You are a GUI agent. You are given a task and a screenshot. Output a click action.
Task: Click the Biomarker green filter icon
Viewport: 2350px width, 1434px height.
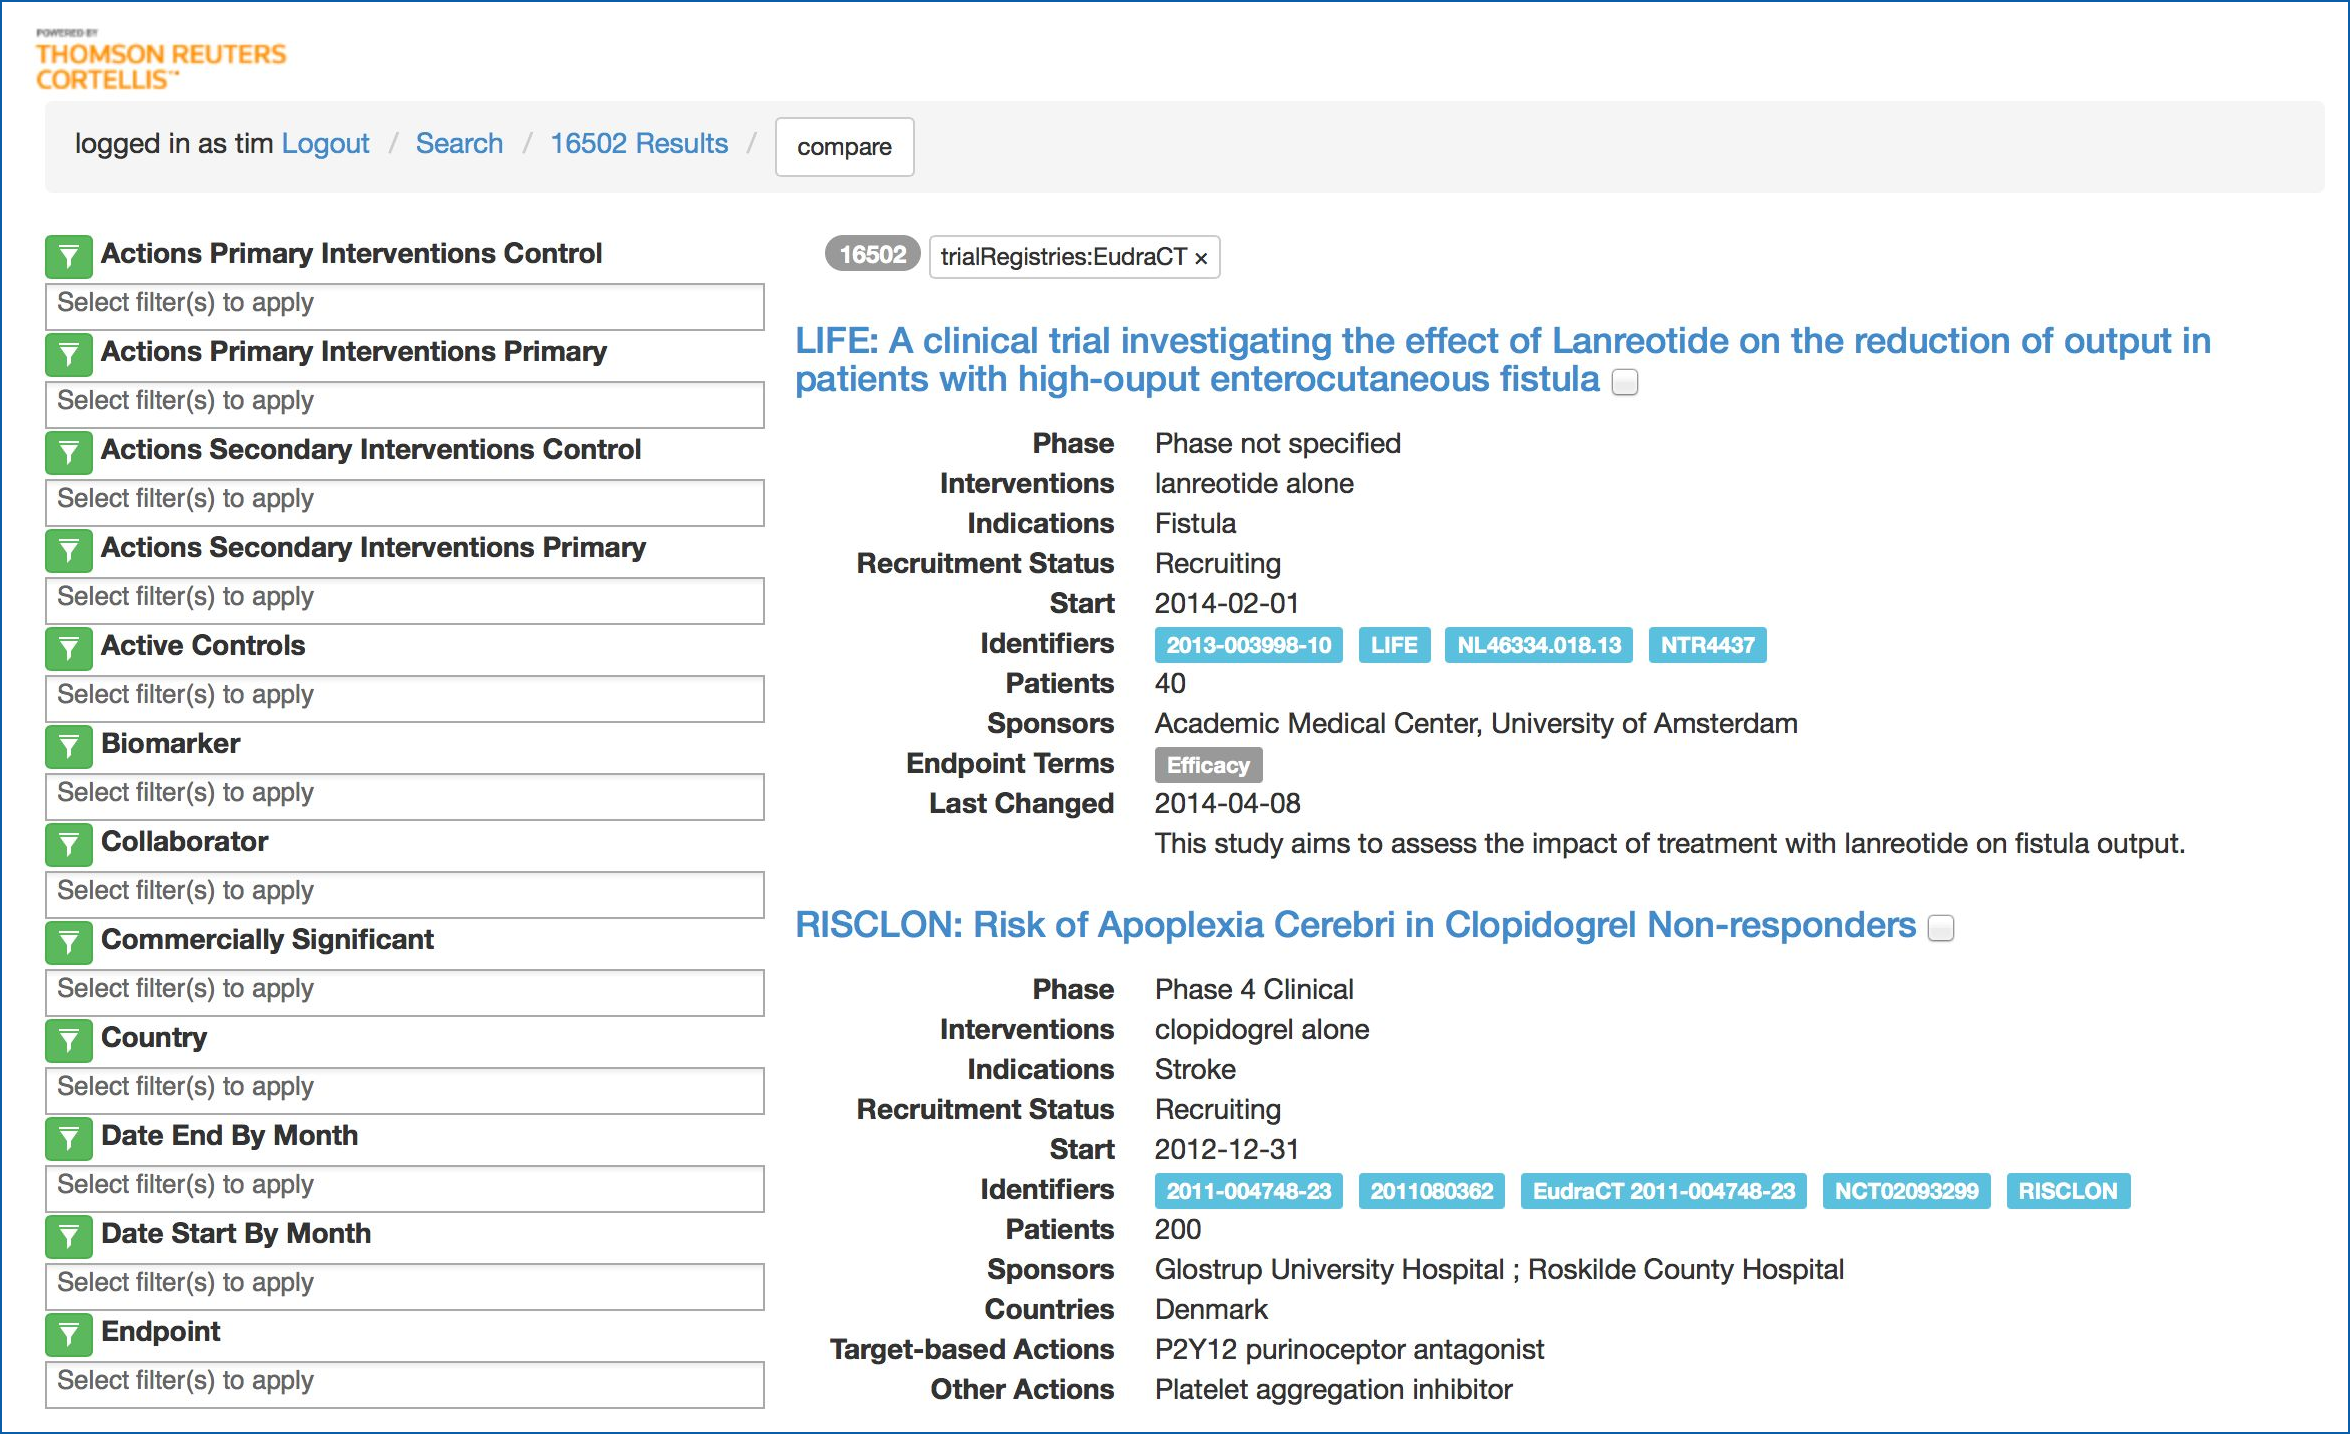[68, 746]
